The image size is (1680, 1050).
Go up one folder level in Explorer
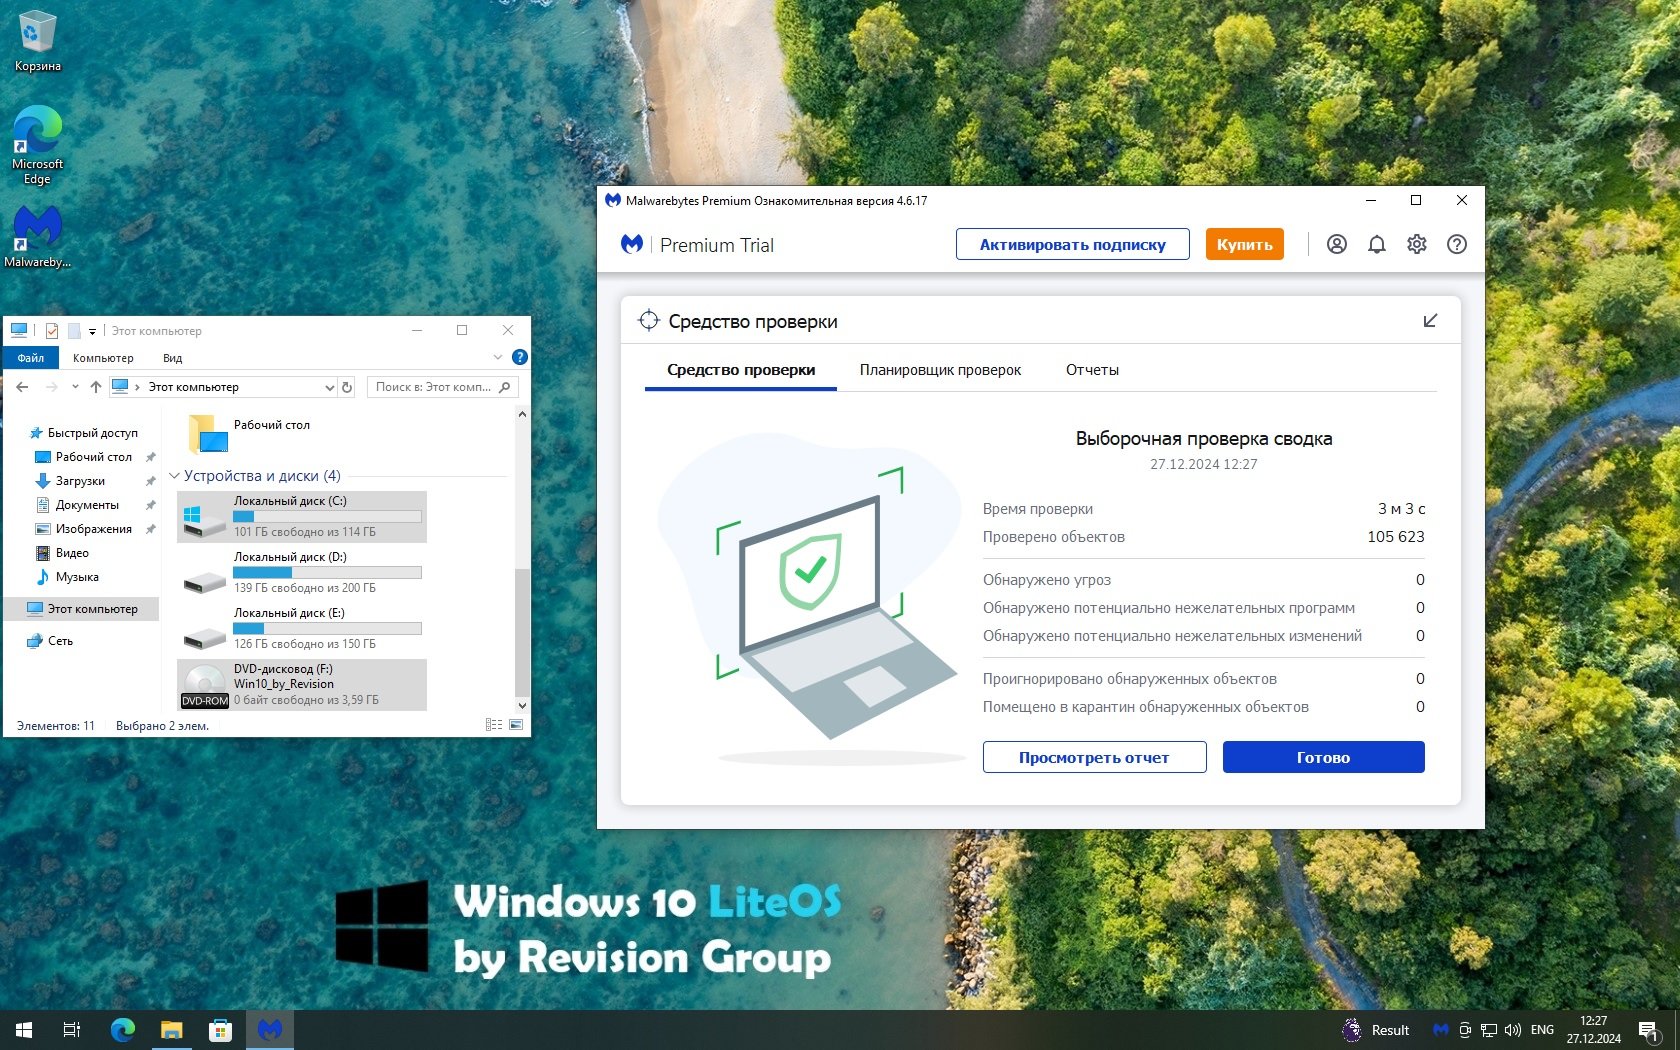(96, 387)
